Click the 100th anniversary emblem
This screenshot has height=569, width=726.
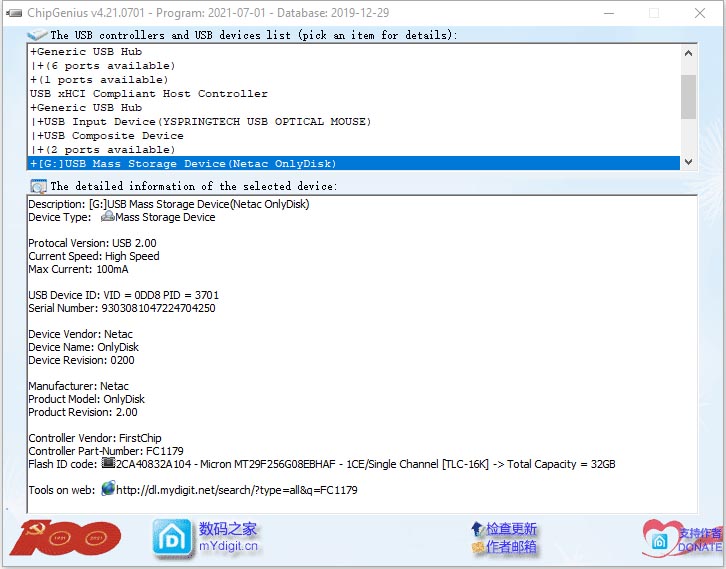pos(65,538)
